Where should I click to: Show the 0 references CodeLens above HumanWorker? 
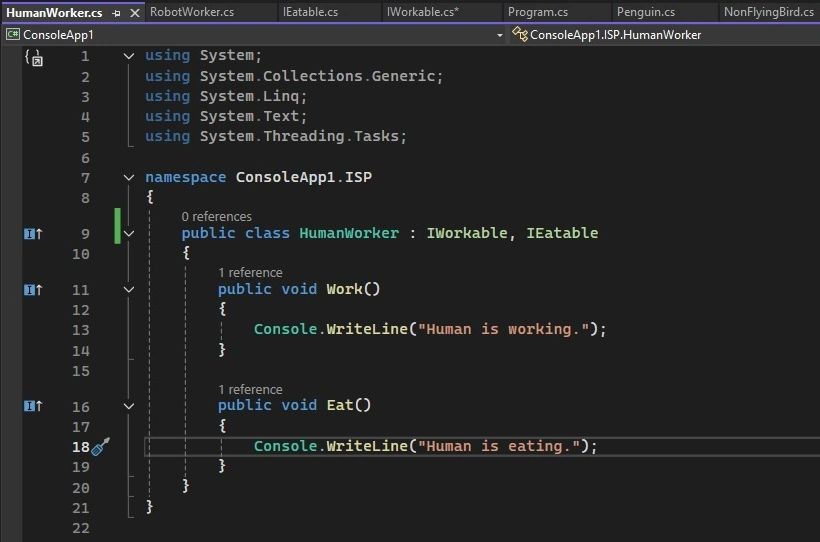tap(217, 217)
